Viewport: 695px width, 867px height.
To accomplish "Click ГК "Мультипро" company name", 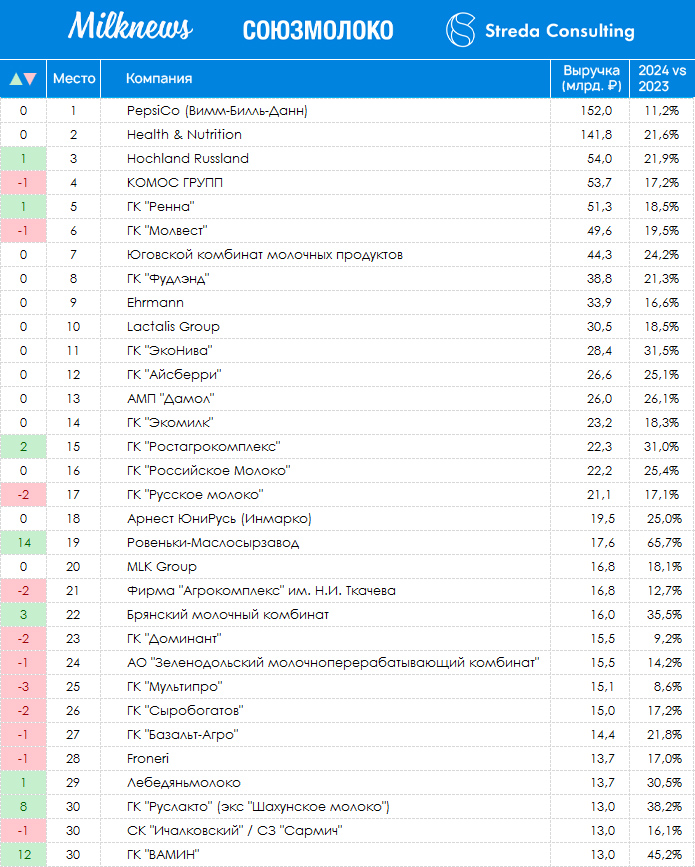I will point(175,687).
